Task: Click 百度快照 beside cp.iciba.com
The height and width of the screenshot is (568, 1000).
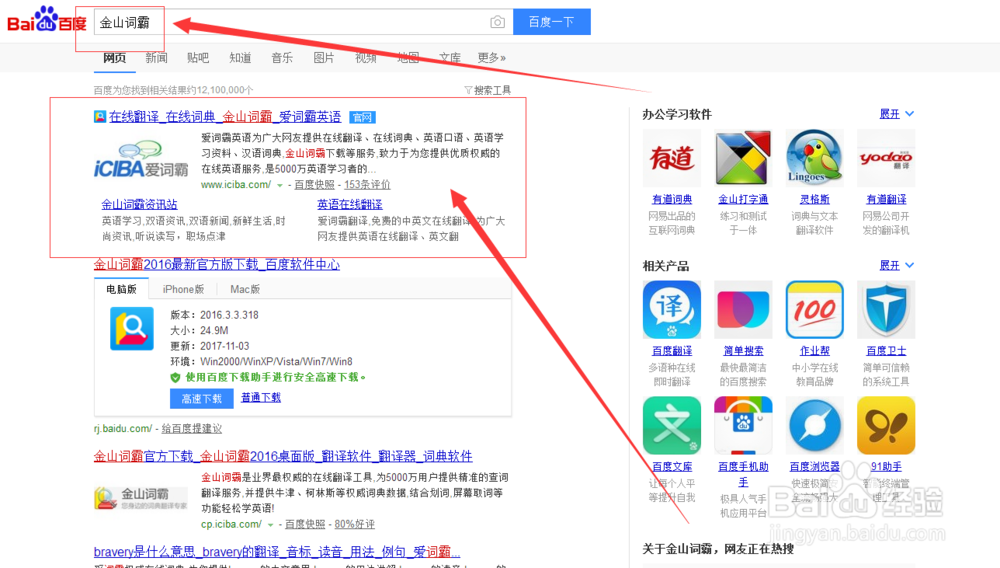Action: [305, 524]
